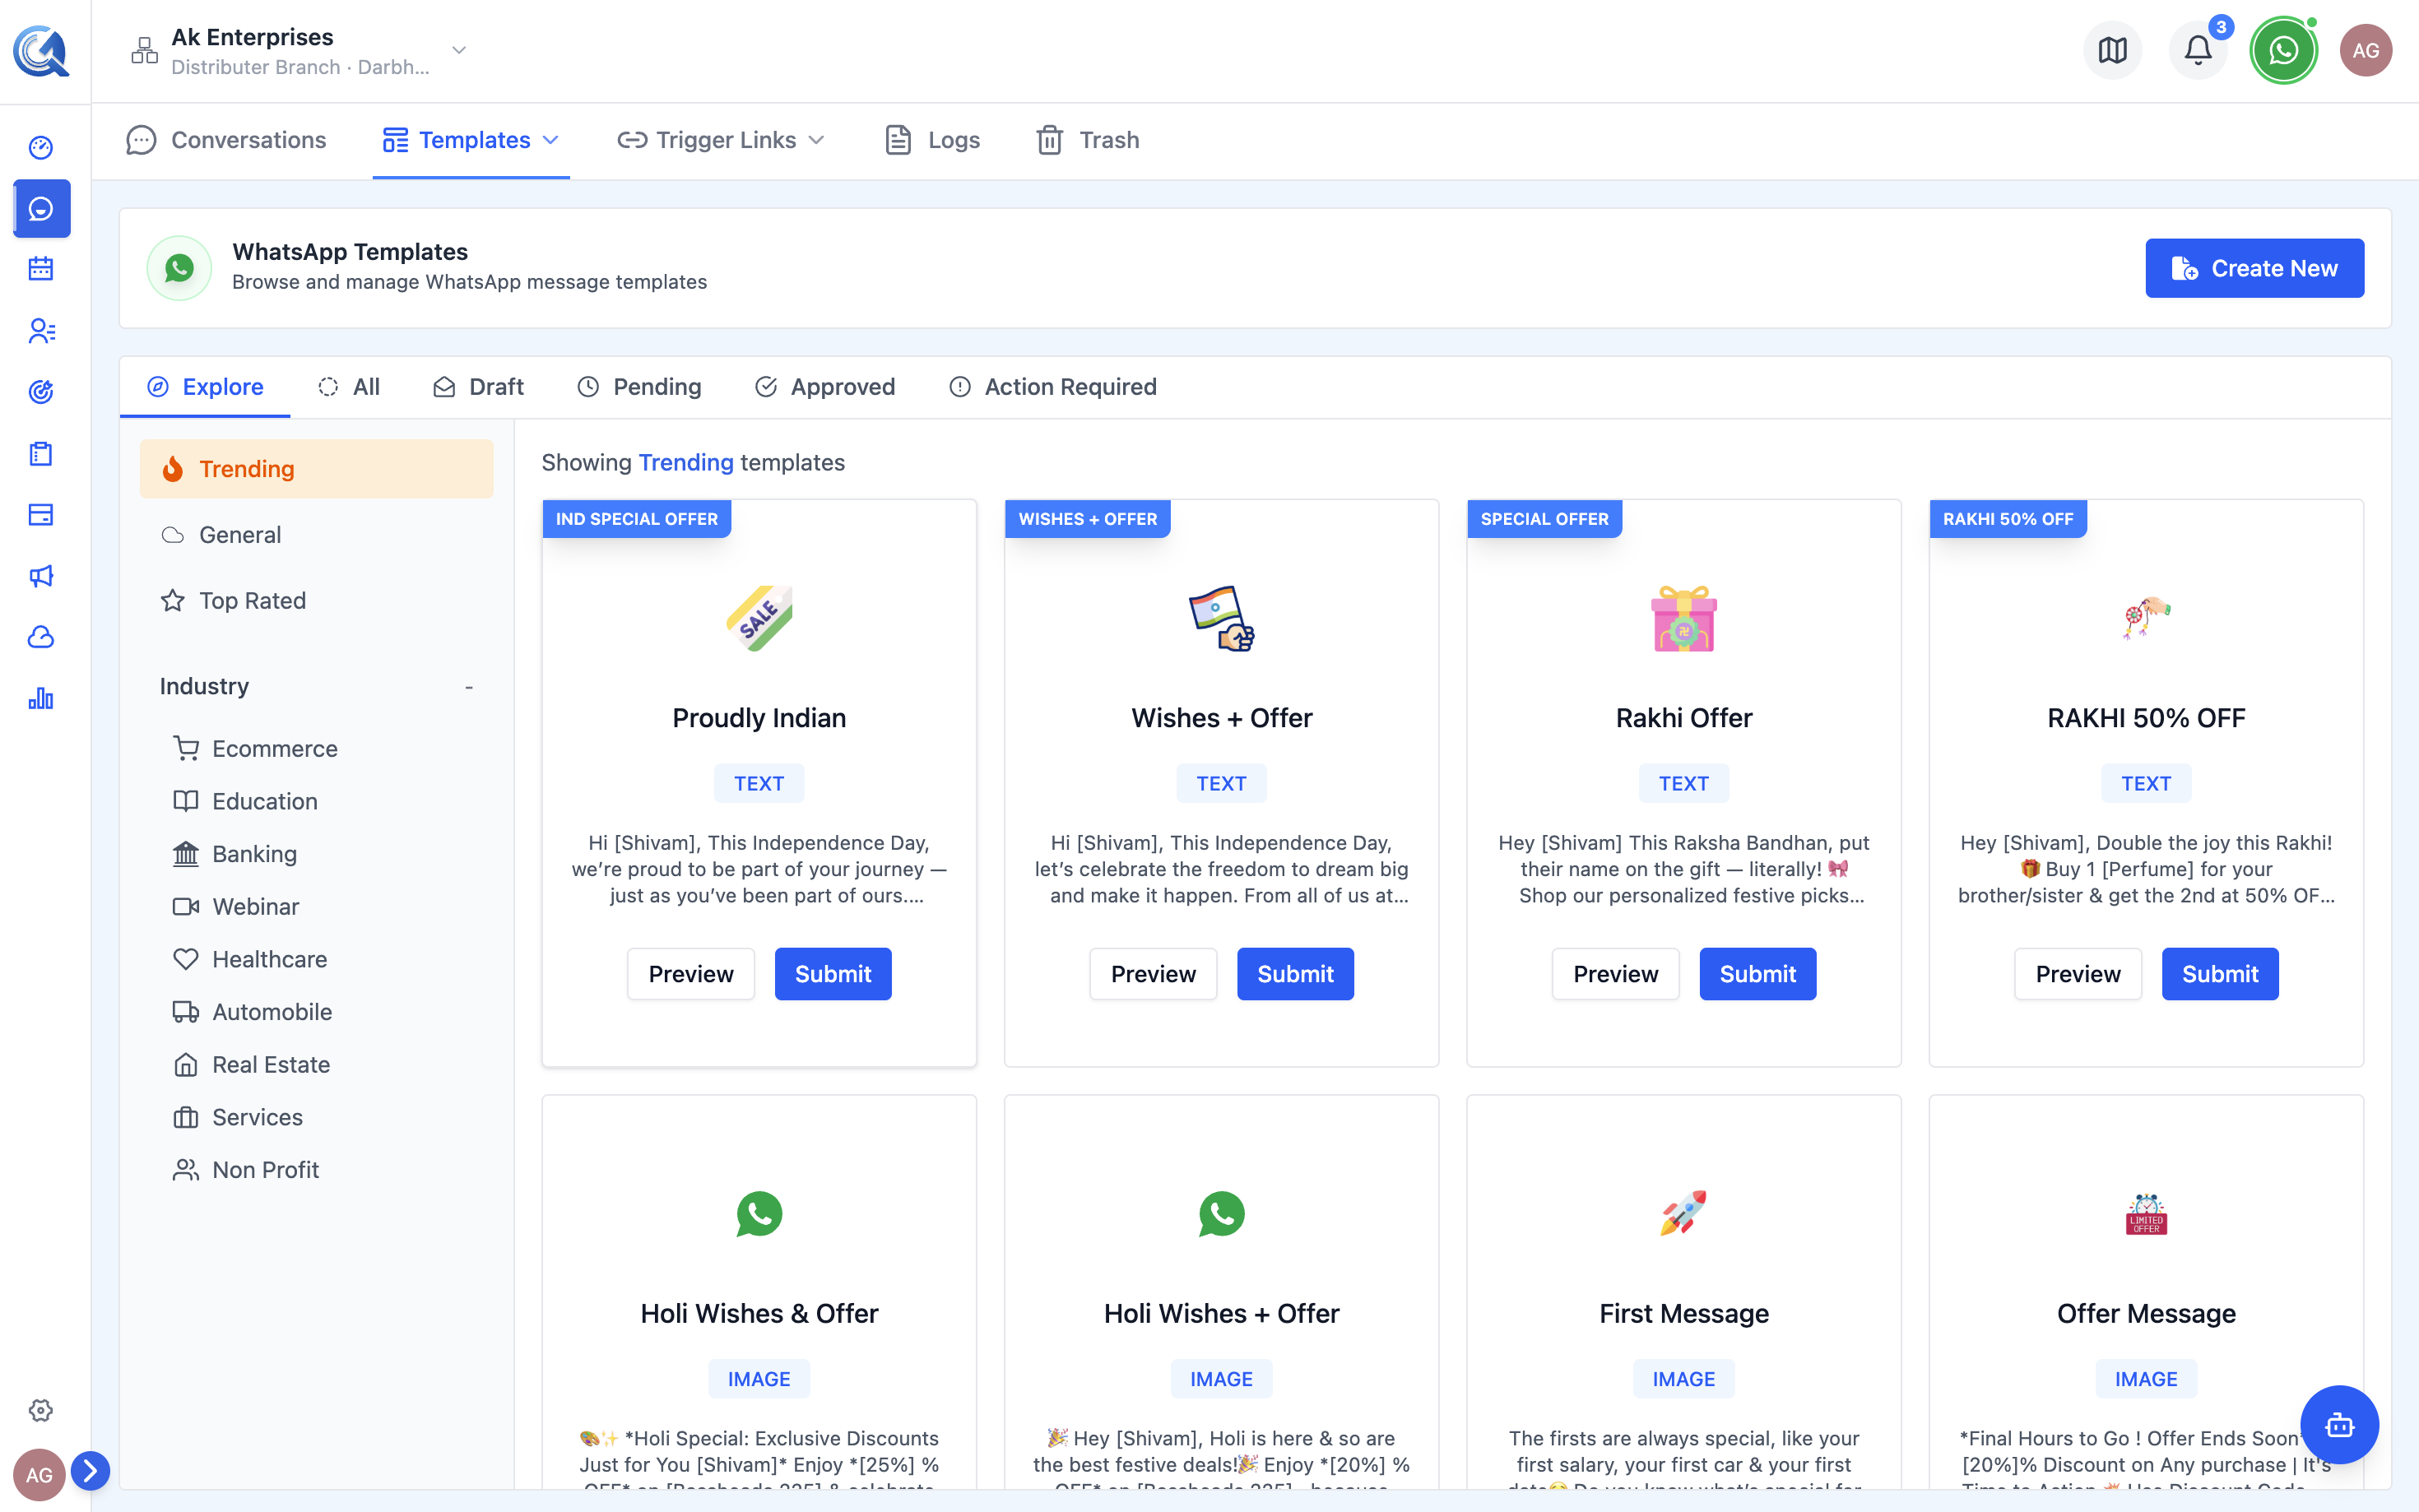Click the First Message rocket image
The image size is (2419, 1512).
click(1684, 1214)
